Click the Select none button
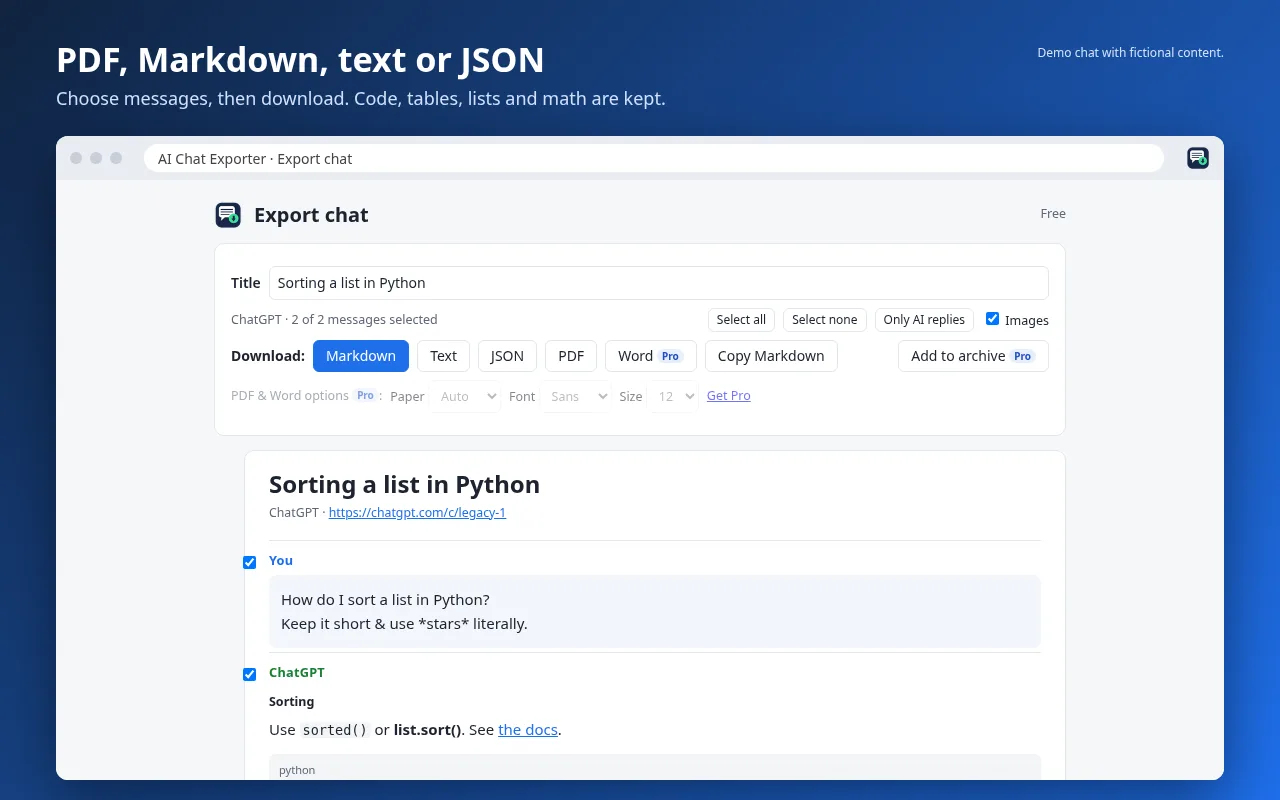This screenshot has height=800, width=1280. point(824,320)
